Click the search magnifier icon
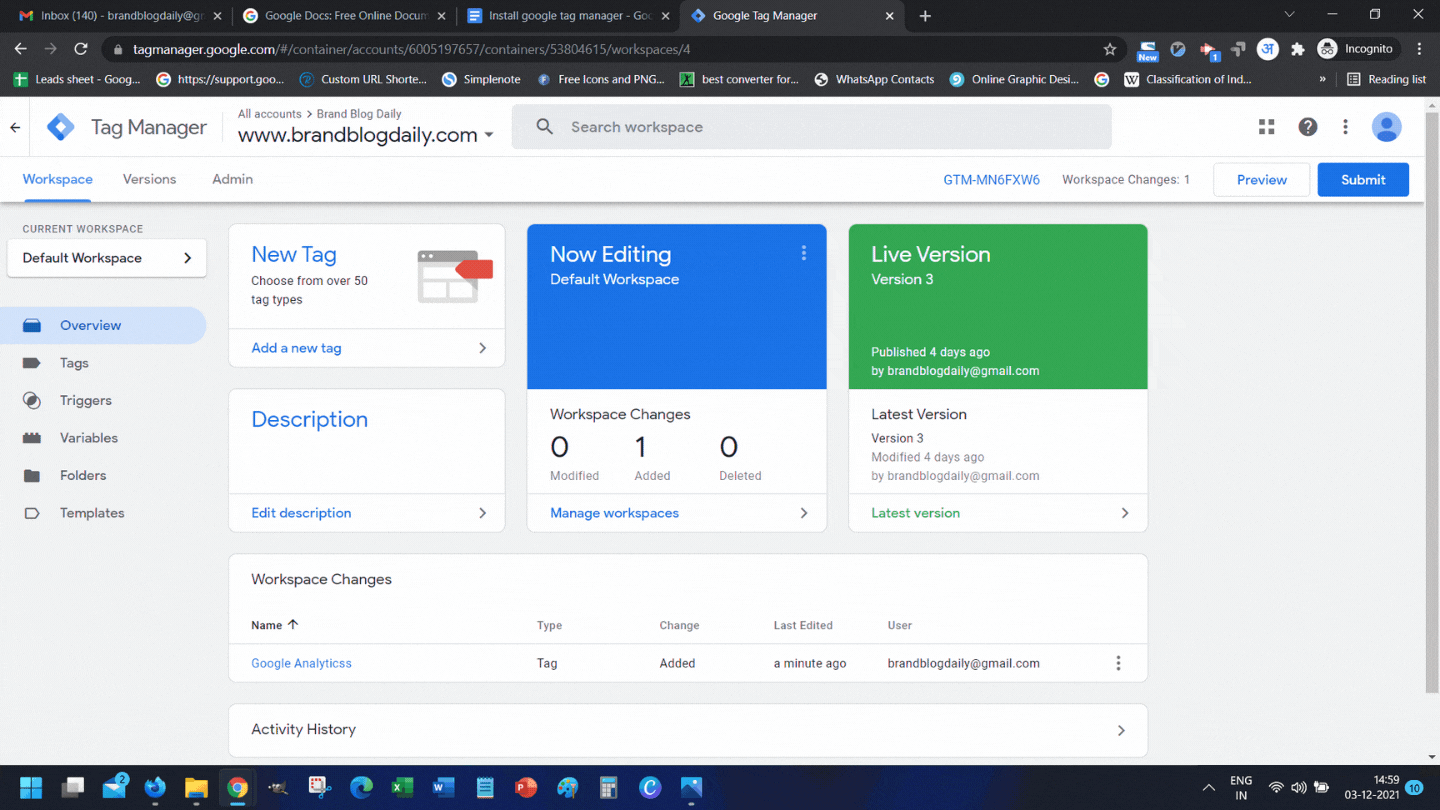This screenshot has width=1440, height=810. (x=545, y=127)
